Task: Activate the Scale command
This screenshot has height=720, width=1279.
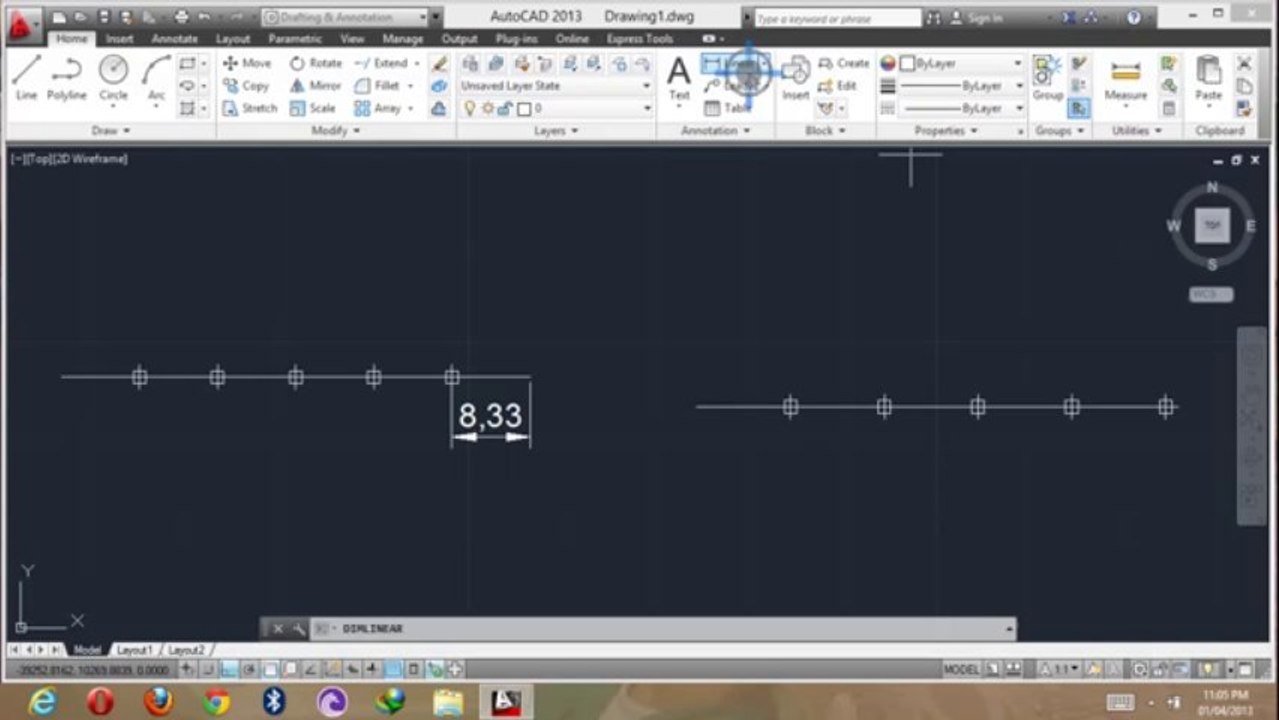Action: 313,108
